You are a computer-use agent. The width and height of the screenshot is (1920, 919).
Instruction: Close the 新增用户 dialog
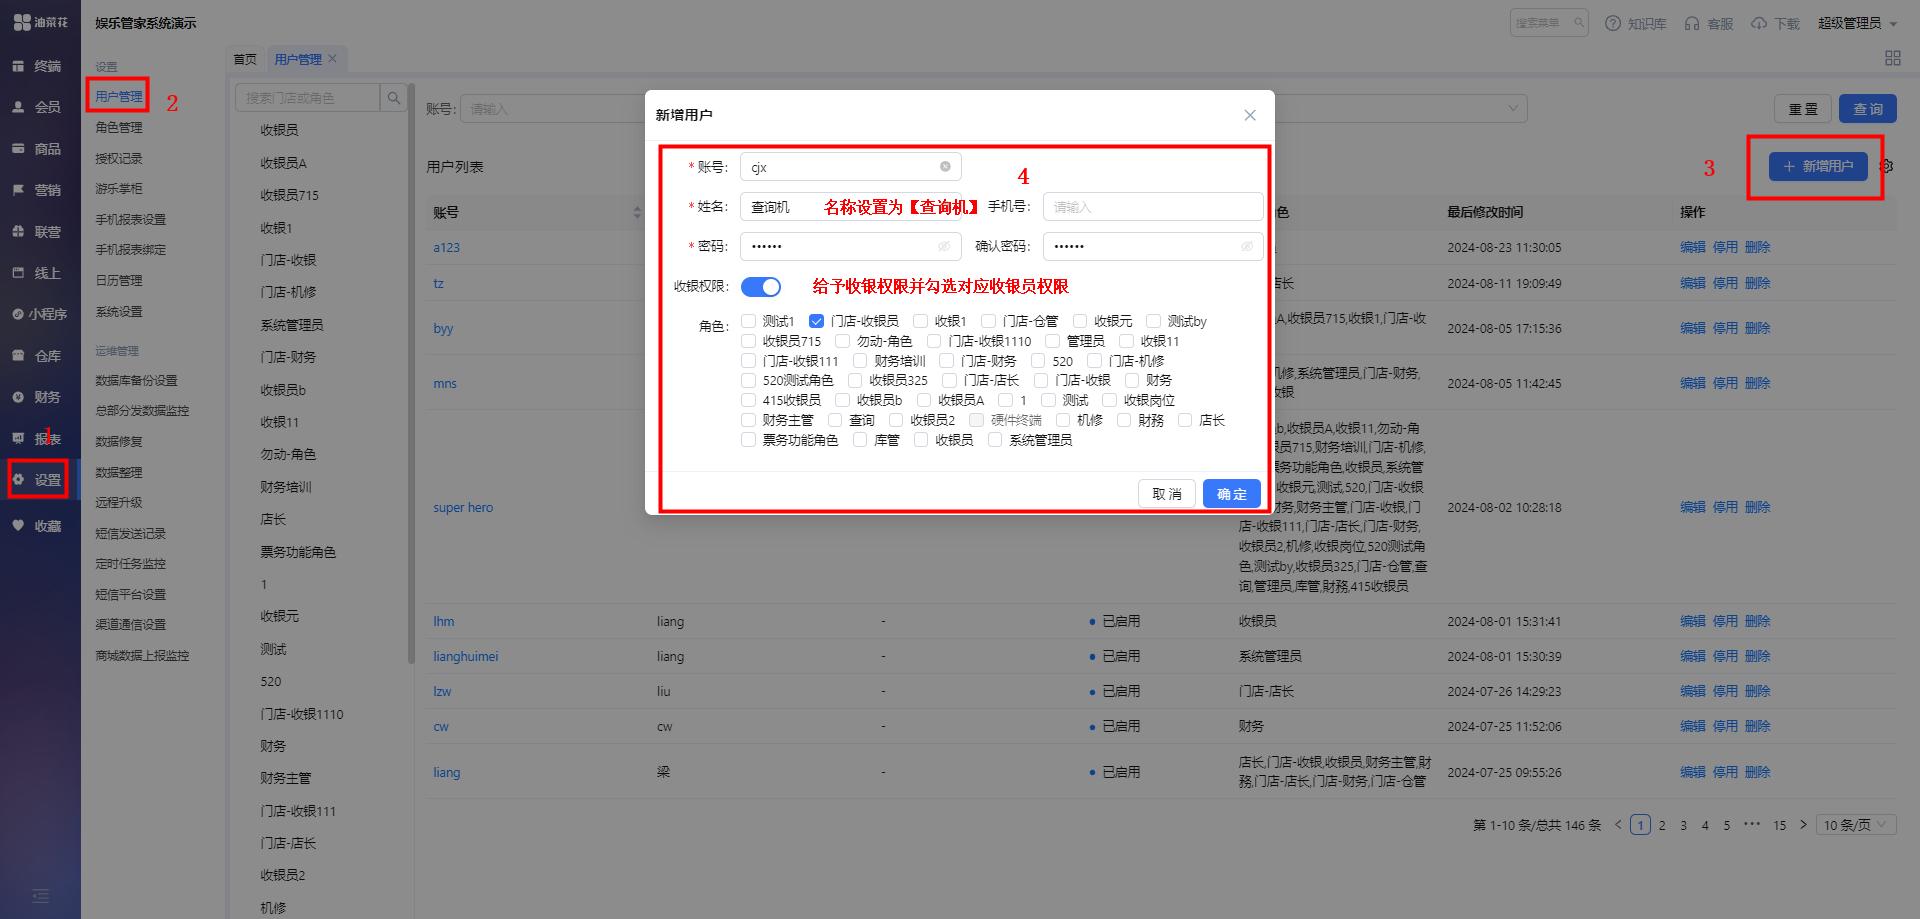1250,115
